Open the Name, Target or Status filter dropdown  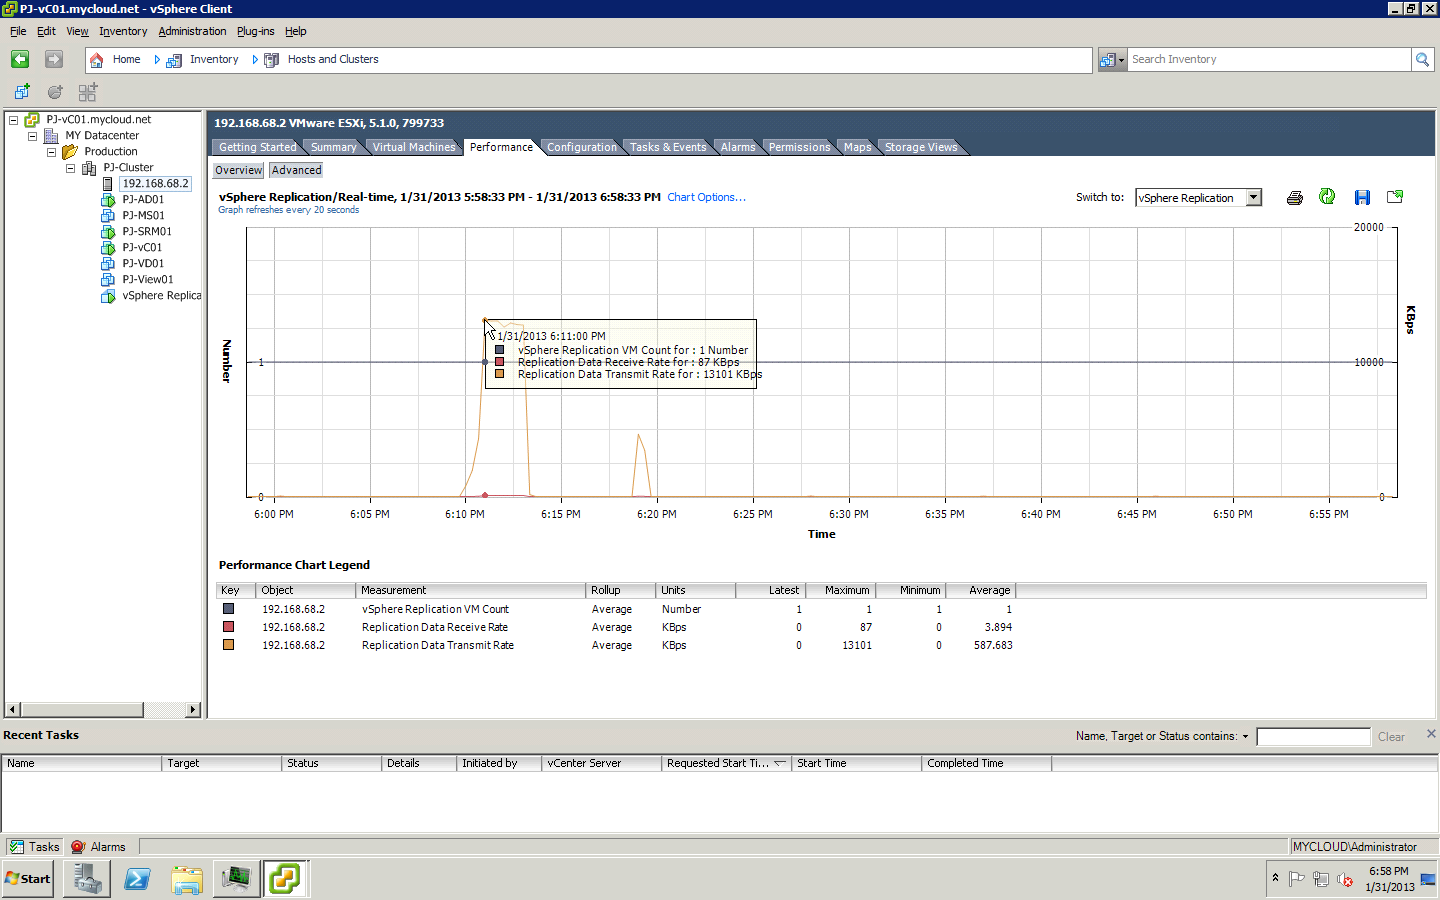(1246, 736)
